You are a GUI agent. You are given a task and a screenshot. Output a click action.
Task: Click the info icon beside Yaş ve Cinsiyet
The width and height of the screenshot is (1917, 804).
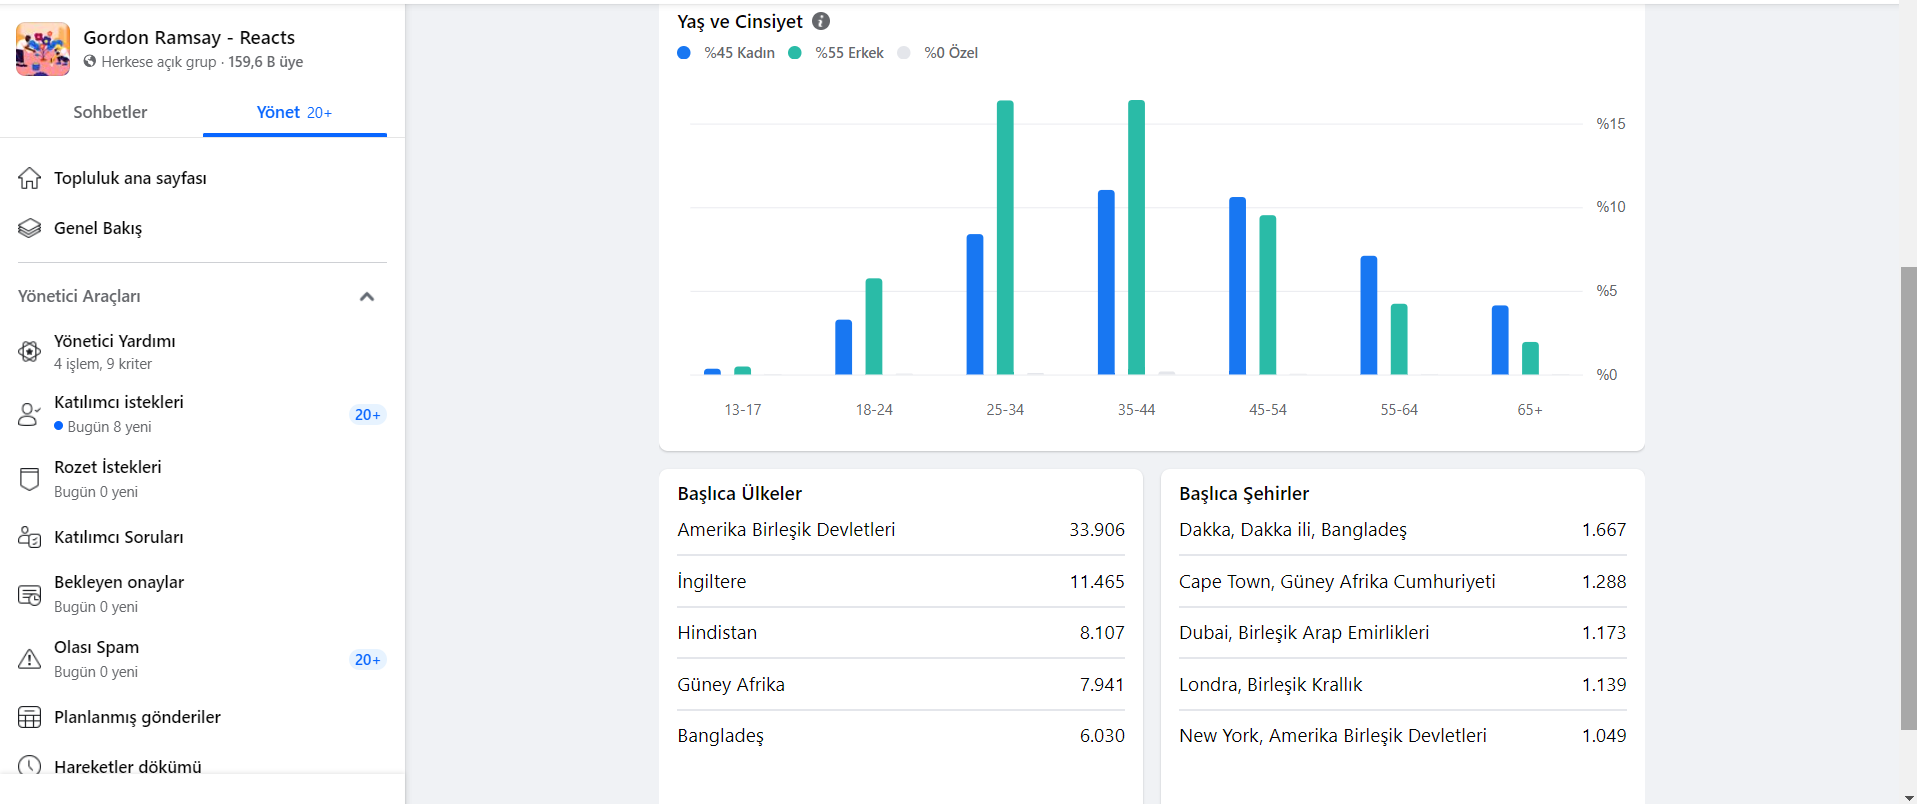point(821,21)
